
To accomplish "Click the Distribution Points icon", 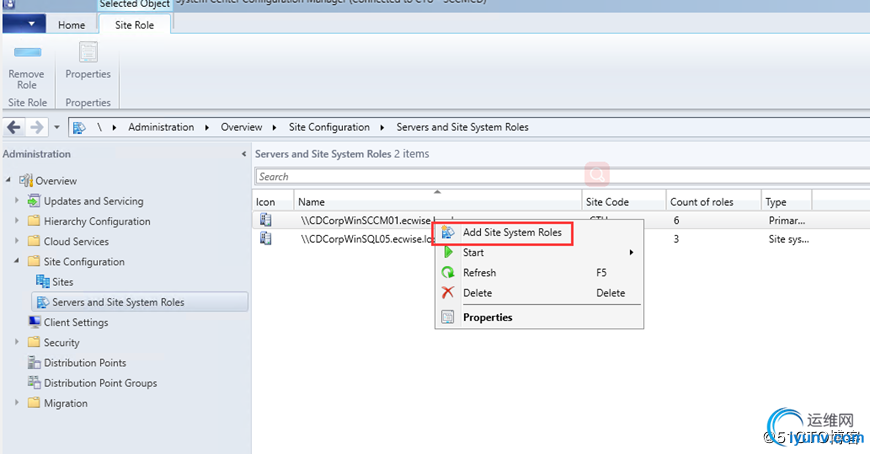I will [34, 362].
